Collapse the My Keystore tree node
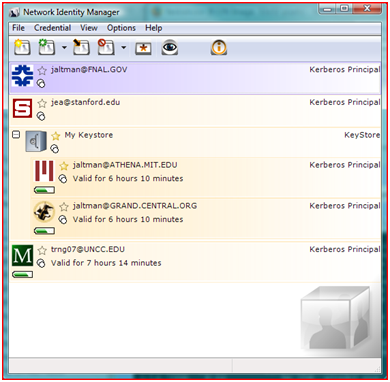Screen dimensions: 390x382 click(16, 134)
